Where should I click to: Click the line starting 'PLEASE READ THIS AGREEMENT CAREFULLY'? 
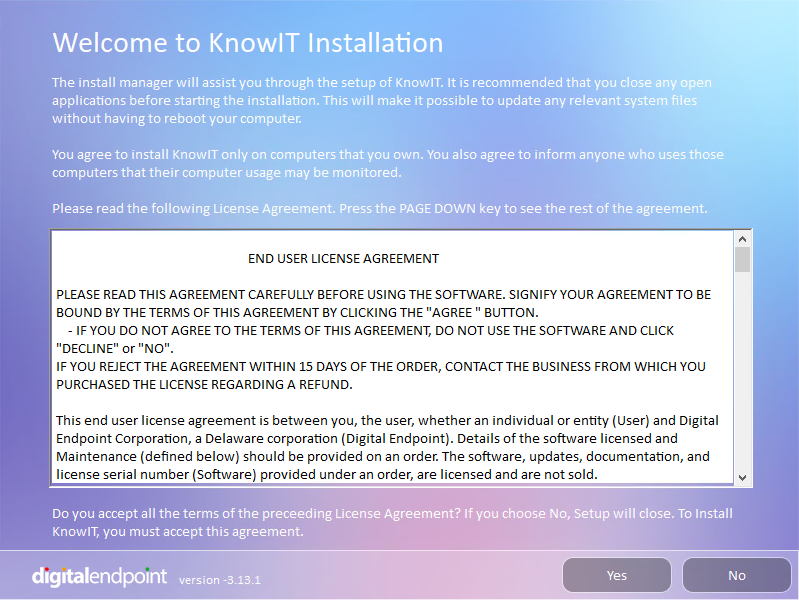(x=383, y=295)
